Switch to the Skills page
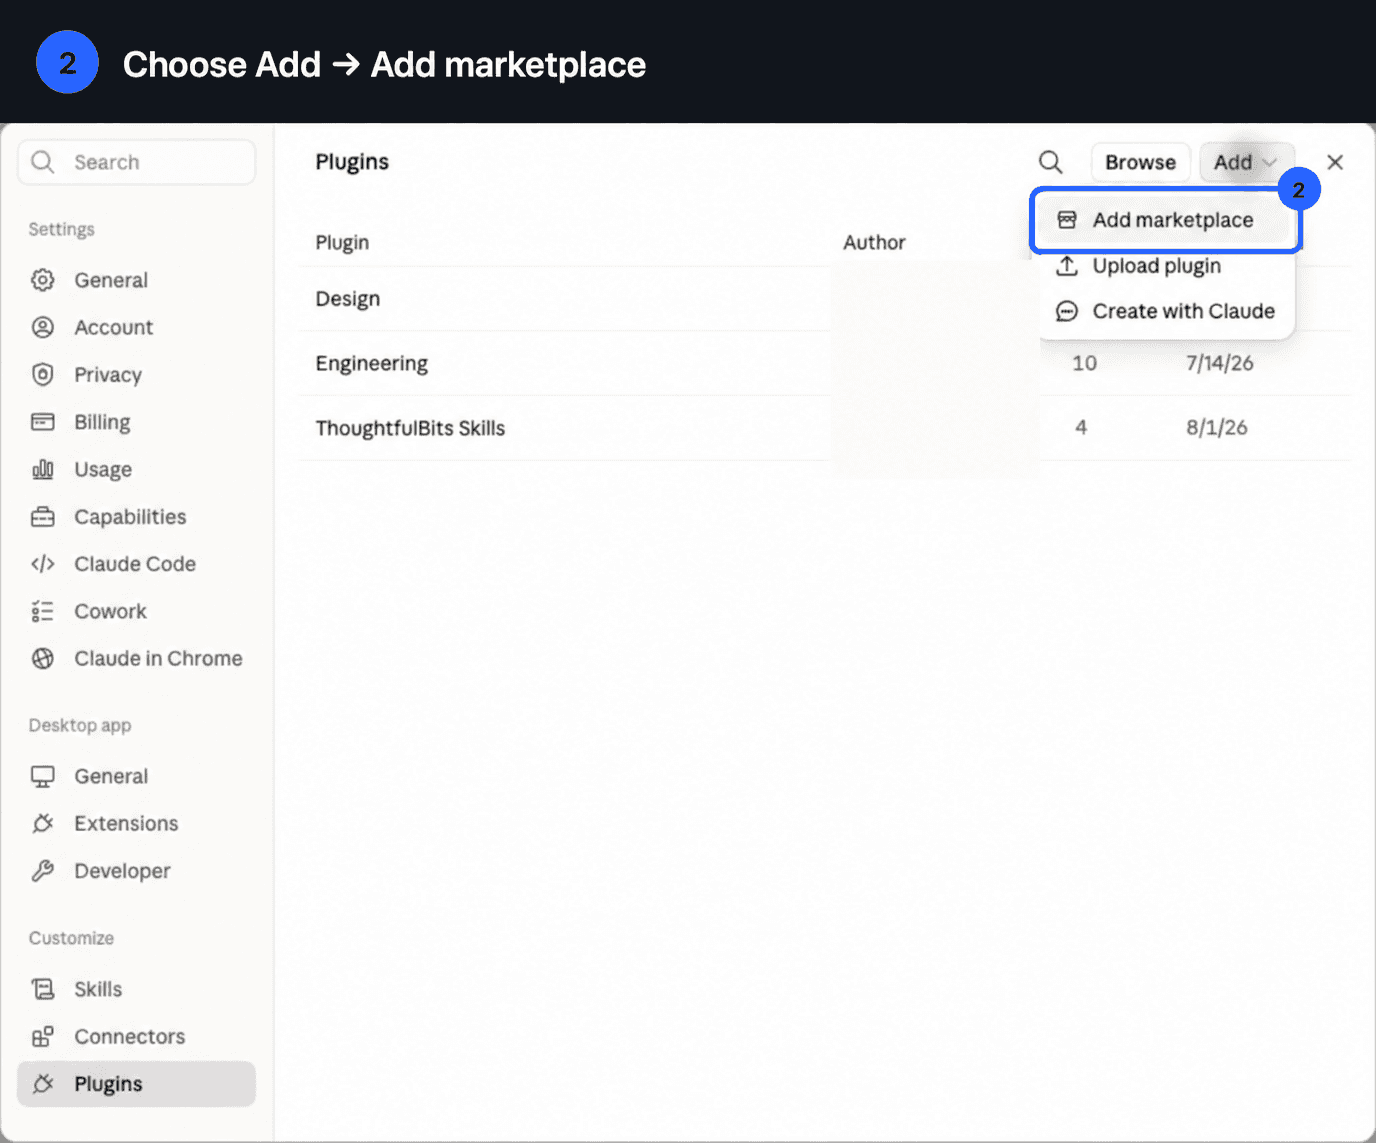Viewport: 1376px width, 1143px height. pos(137,989)
